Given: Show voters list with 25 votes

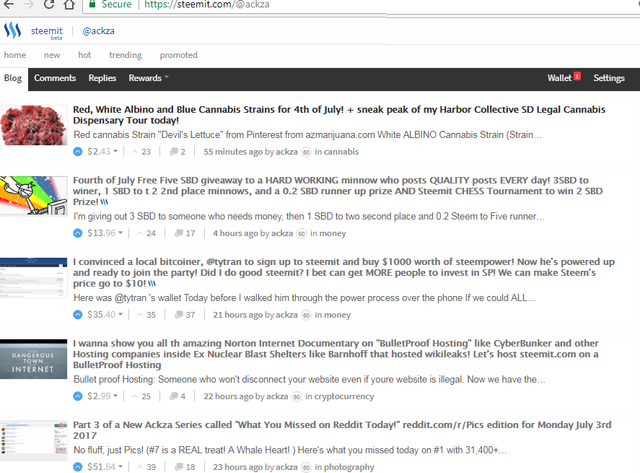Looking at the screenshot, I should point(141,396).
